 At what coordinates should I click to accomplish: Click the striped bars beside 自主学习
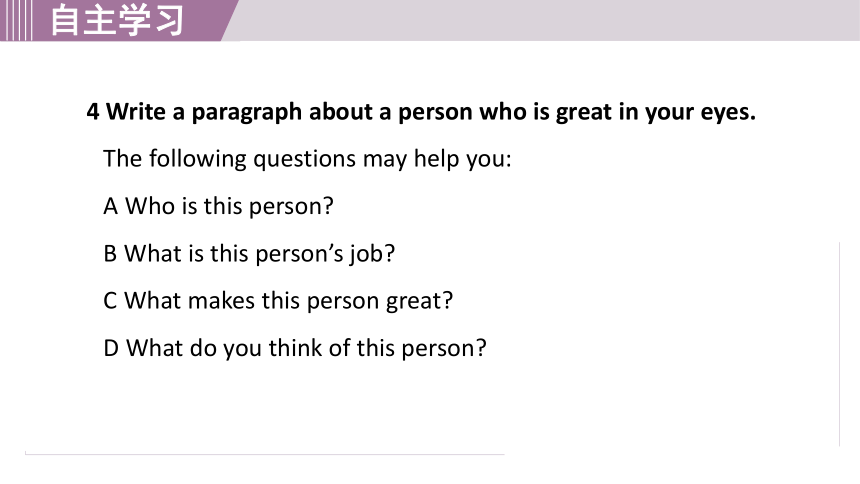pyautogui.click(x=16, y=20)
